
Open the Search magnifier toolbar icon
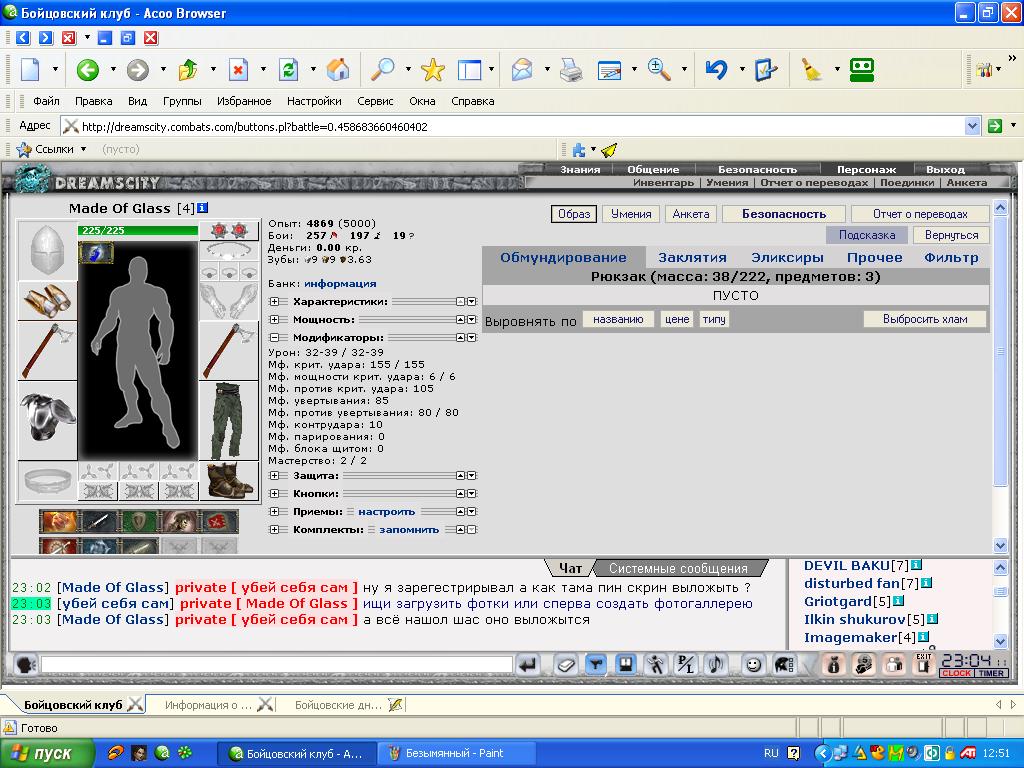(383, 69)
